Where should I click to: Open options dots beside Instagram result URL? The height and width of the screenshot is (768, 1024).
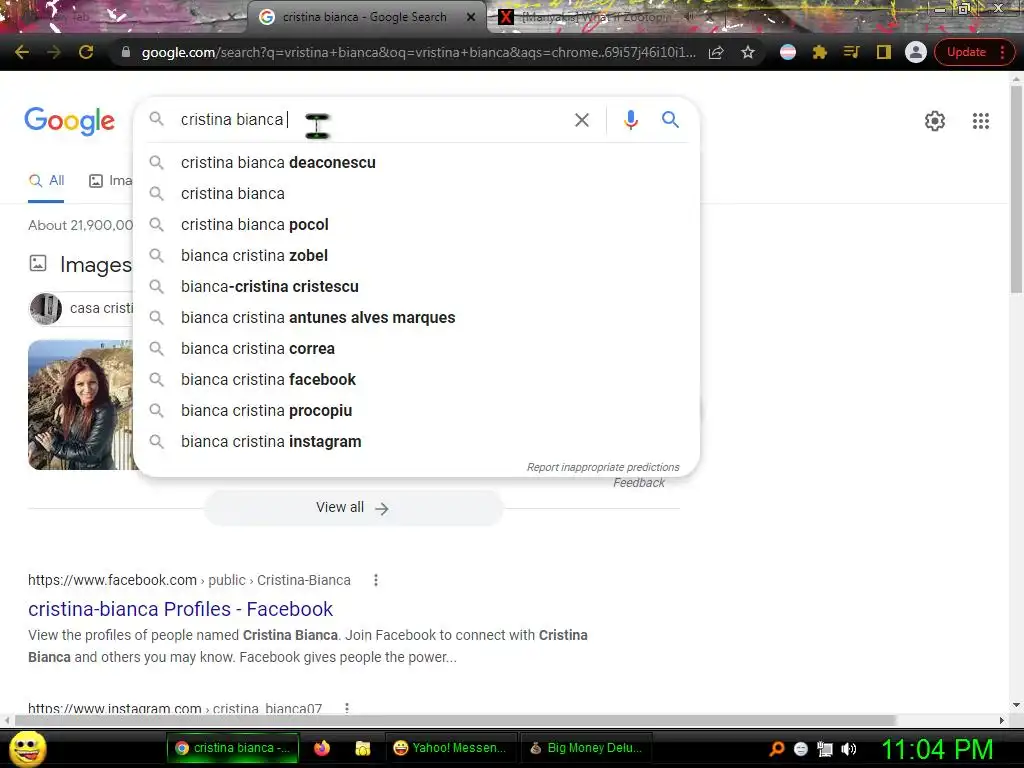tap(347, 709)
